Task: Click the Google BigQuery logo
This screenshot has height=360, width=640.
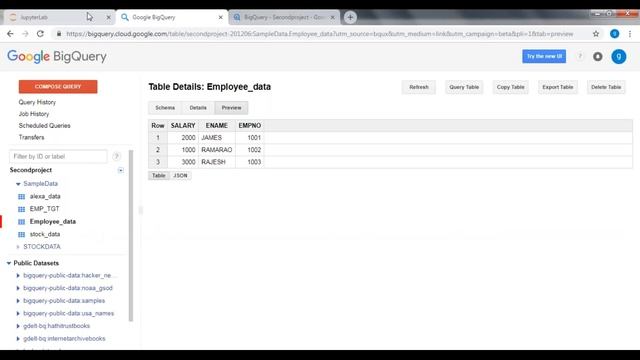Action: 57,56
